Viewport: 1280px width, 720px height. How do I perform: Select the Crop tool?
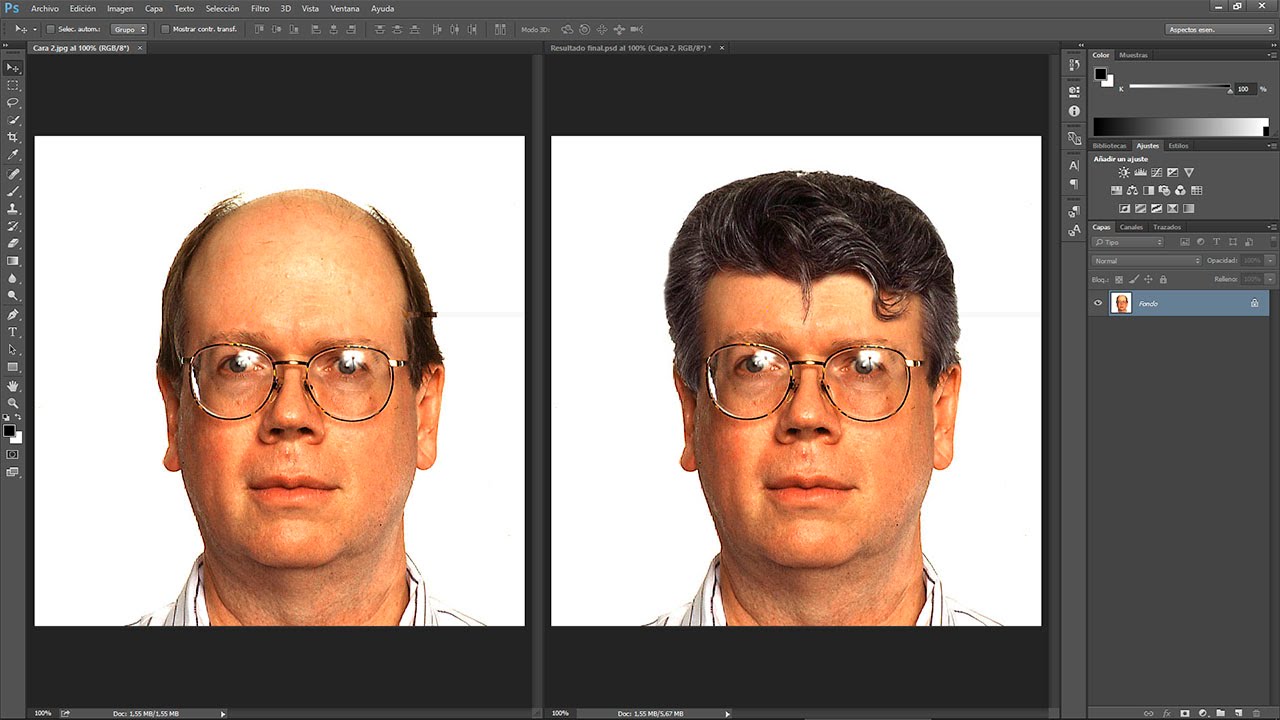coord(13,137)
